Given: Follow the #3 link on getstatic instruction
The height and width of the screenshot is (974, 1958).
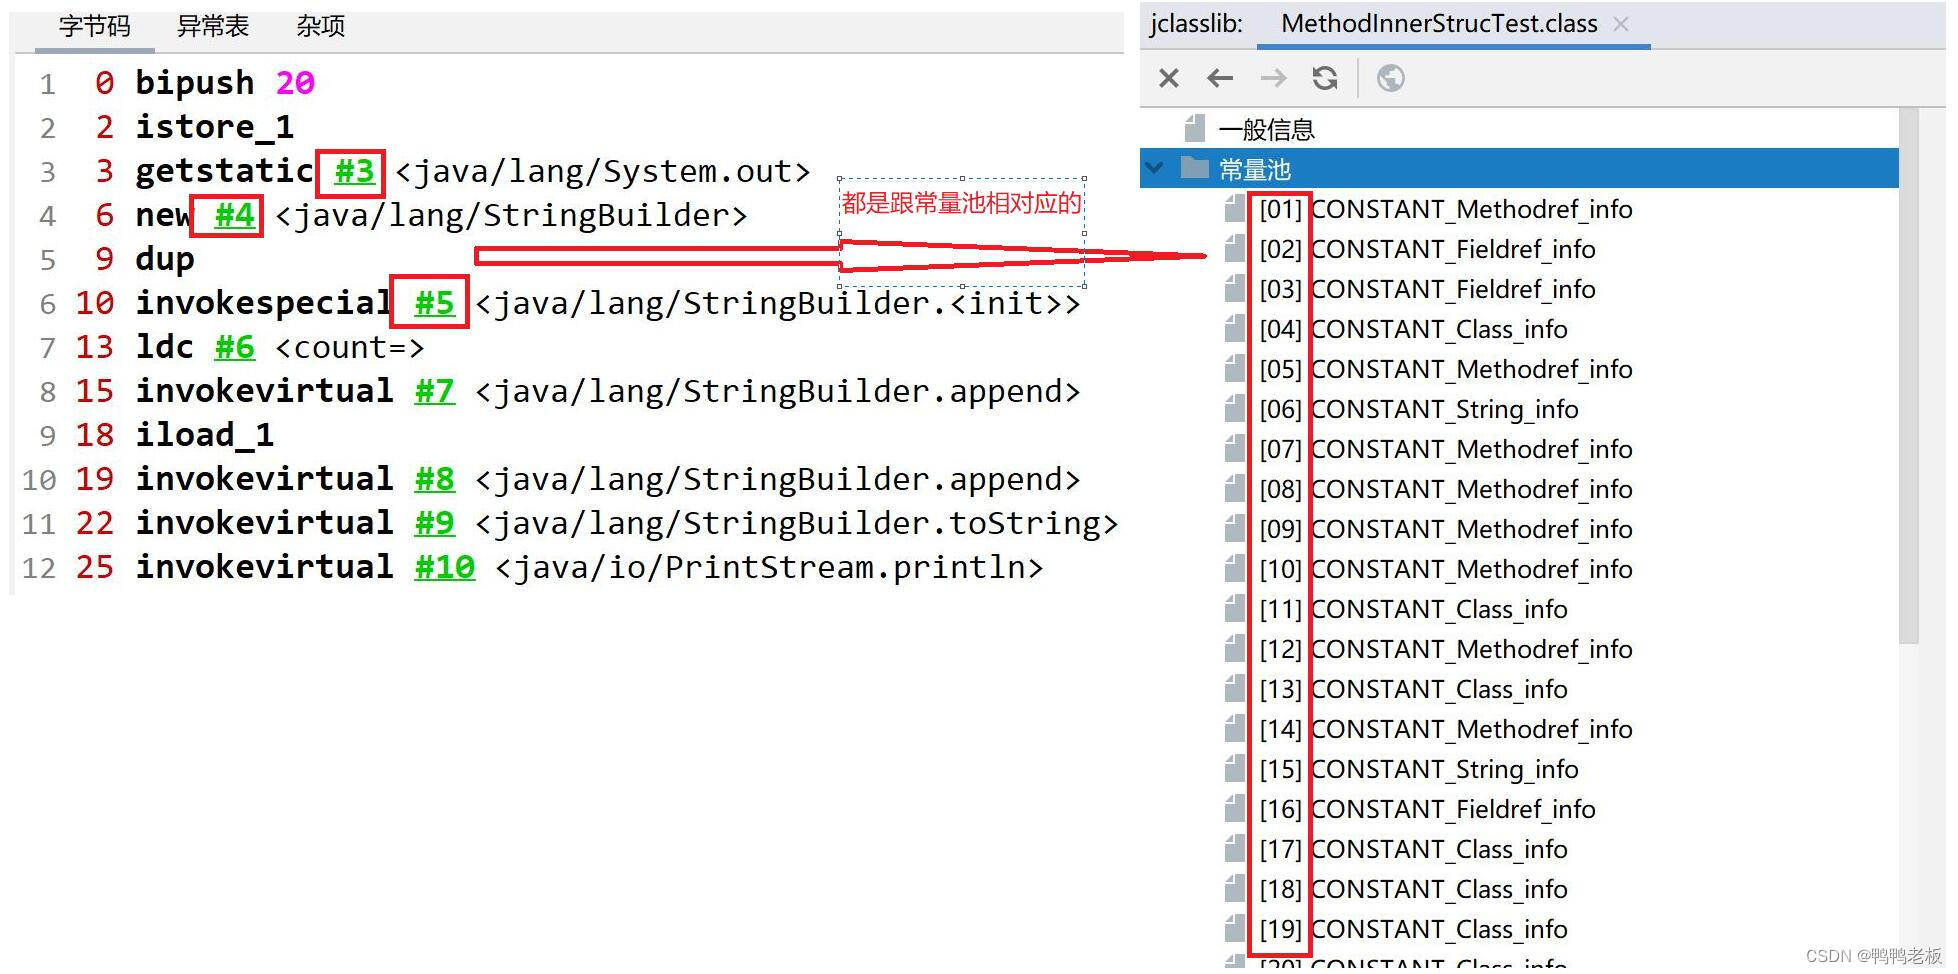Looking at the screenshot, I should coord(351,172).
